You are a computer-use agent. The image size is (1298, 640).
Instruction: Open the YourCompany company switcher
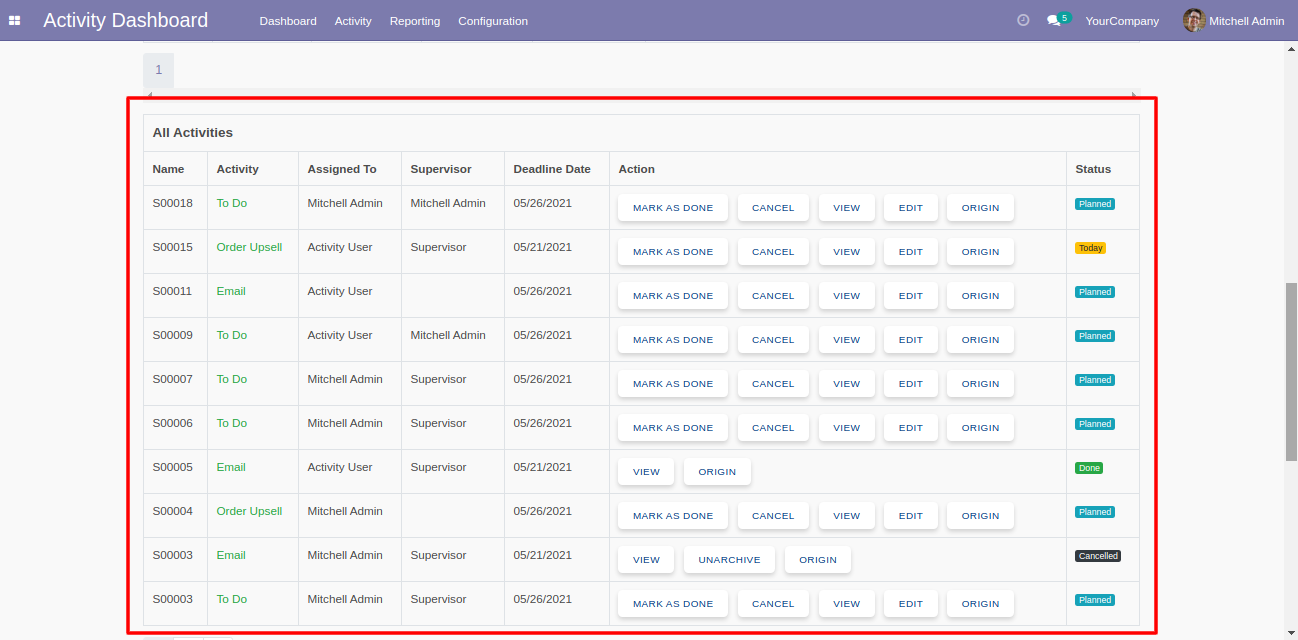(x=1122, y=21)
